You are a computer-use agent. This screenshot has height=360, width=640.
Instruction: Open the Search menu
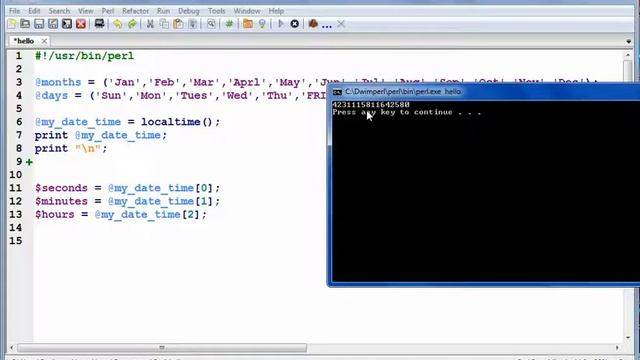point(59,11)
